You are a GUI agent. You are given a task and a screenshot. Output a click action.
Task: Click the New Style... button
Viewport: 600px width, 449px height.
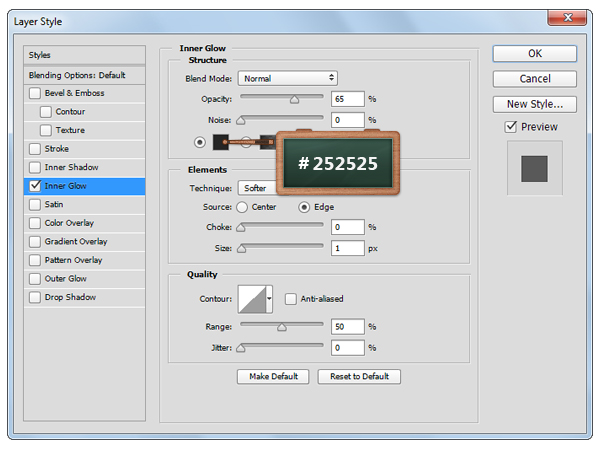click(534, 104)
